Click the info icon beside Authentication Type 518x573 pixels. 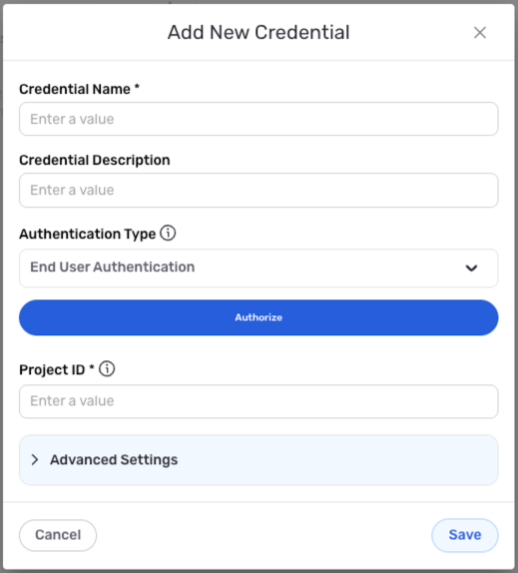tap(168, 233)
